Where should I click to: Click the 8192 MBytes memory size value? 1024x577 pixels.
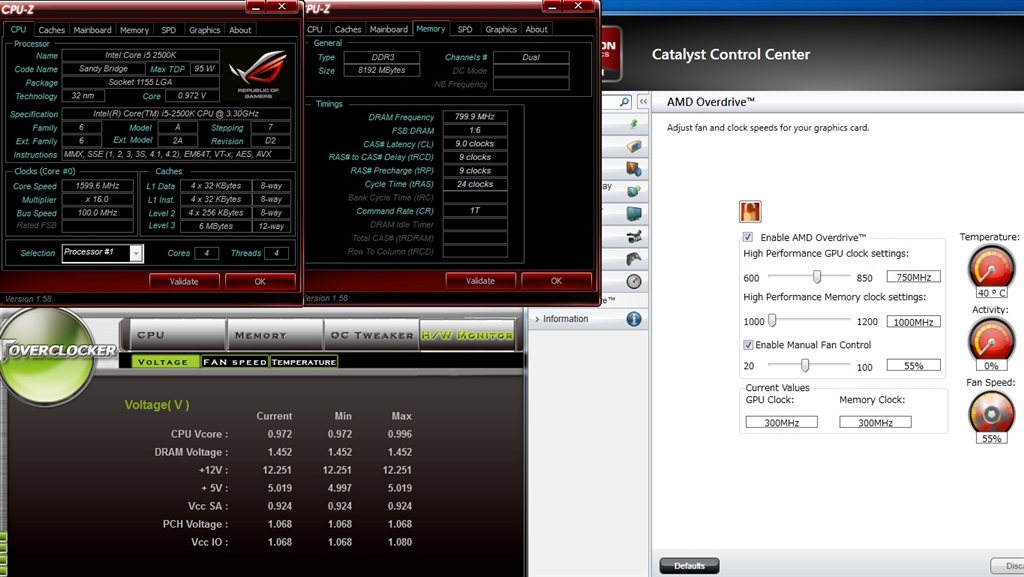pyautogui.click(x=381, y=70)
